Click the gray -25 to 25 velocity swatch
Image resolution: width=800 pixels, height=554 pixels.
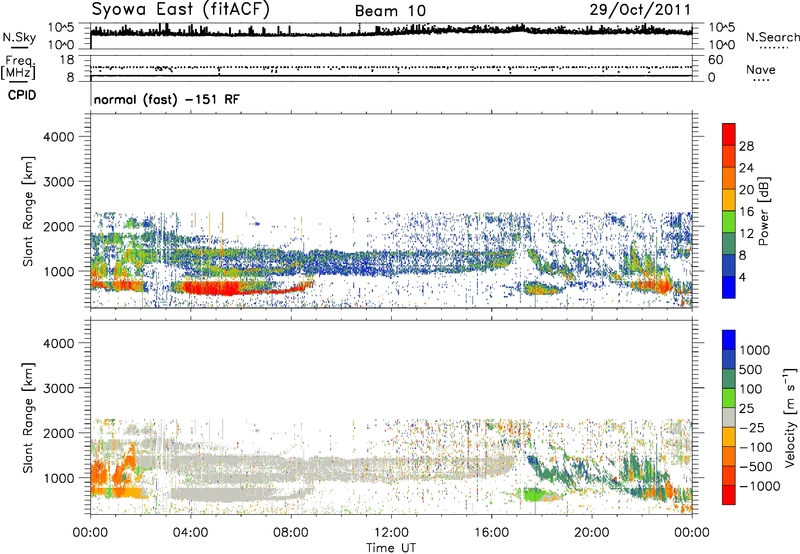coord(729,418)
